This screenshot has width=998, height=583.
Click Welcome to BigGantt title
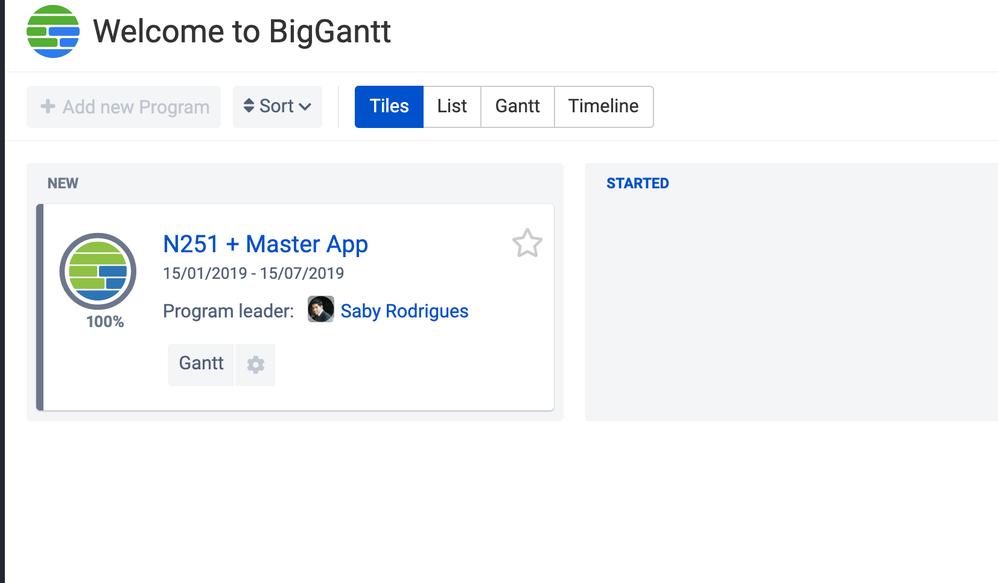pyautogui.click(x=242, y=31)
